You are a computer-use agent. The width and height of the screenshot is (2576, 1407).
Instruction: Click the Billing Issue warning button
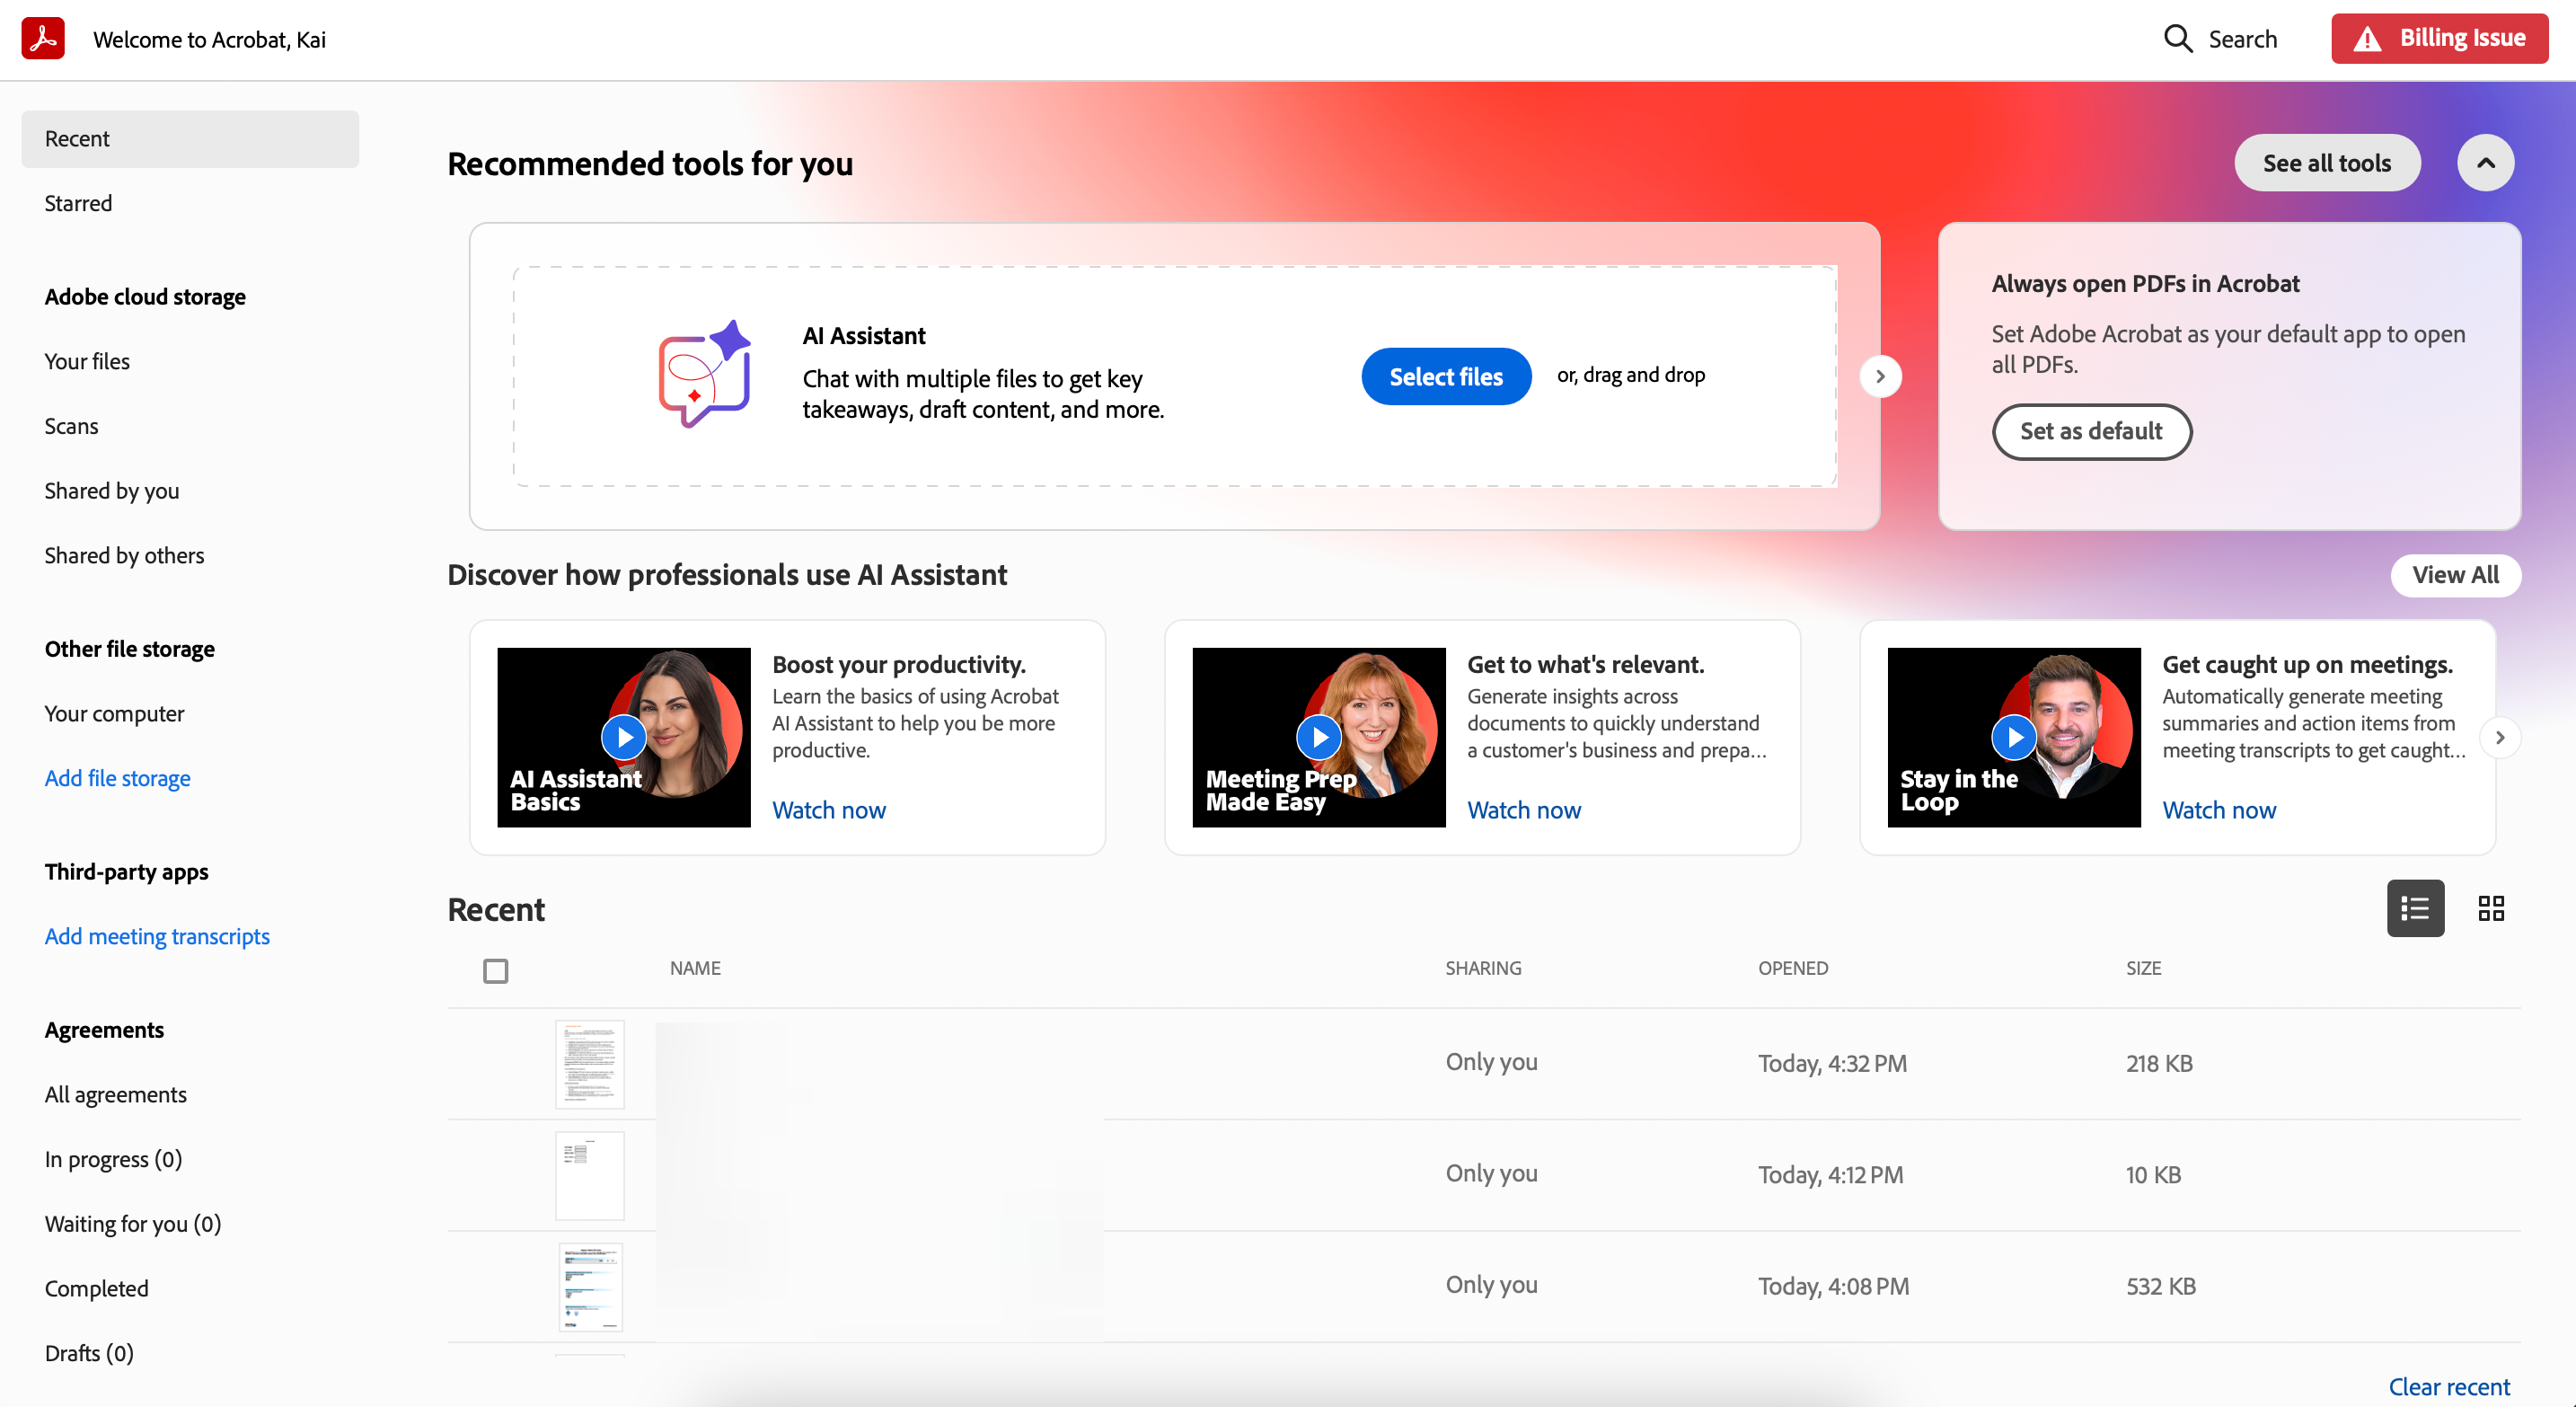2438,39
